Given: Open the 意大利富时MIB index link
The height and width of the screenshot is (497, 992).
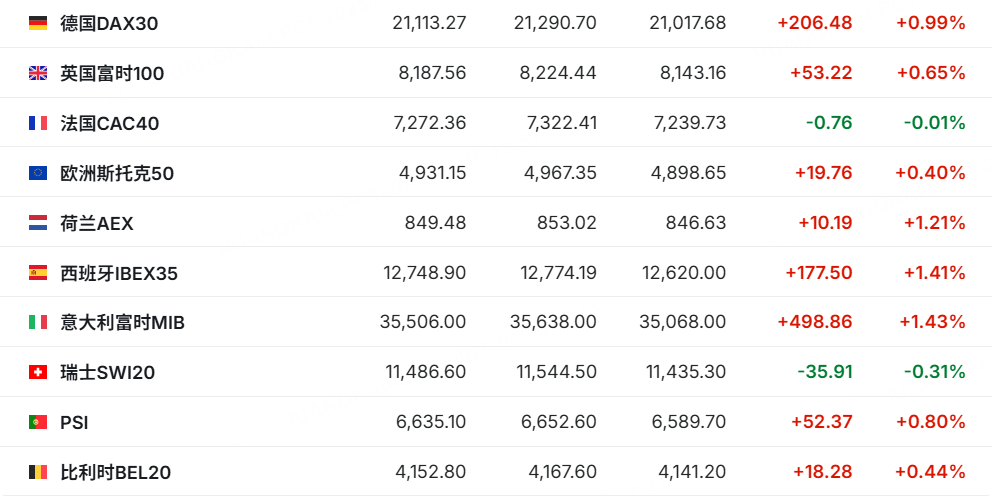Looking at the screenshot, I should point(122,323).
